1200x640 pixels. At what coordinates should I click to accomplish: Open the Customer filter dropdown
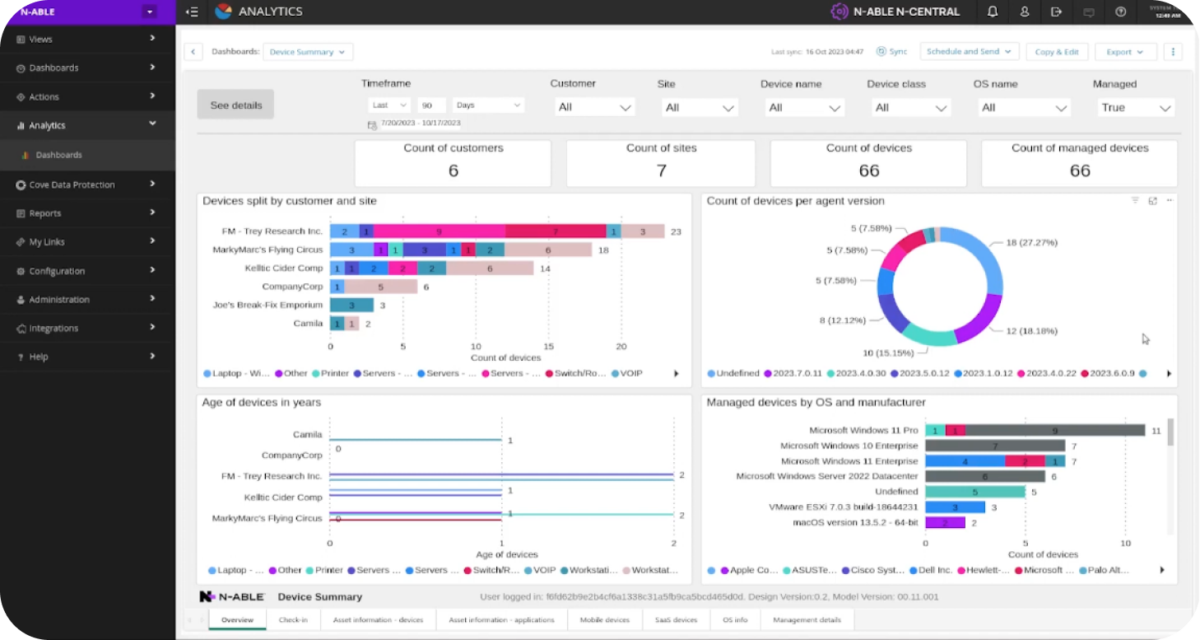coord(594,107)
